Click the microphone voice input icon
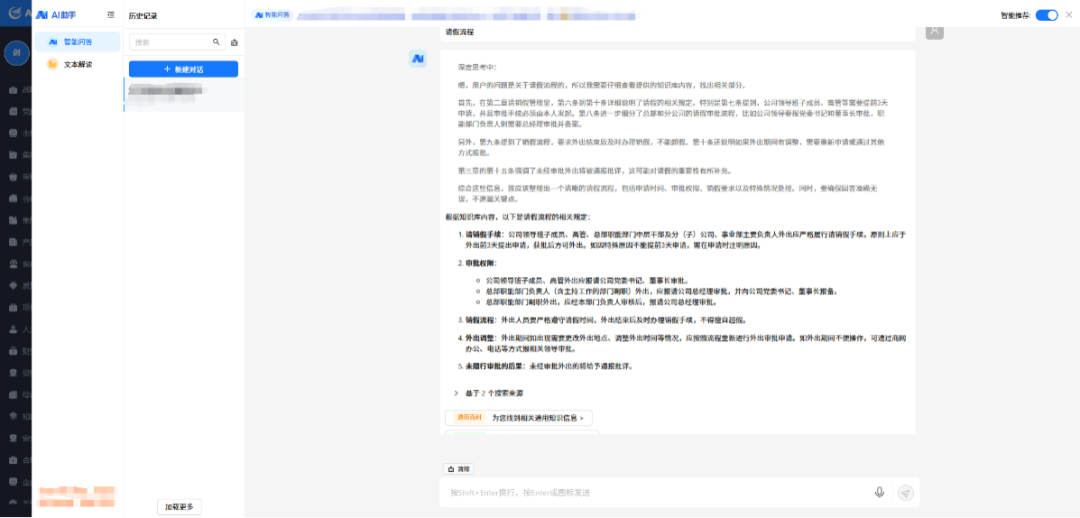 [x=880, y=493]
